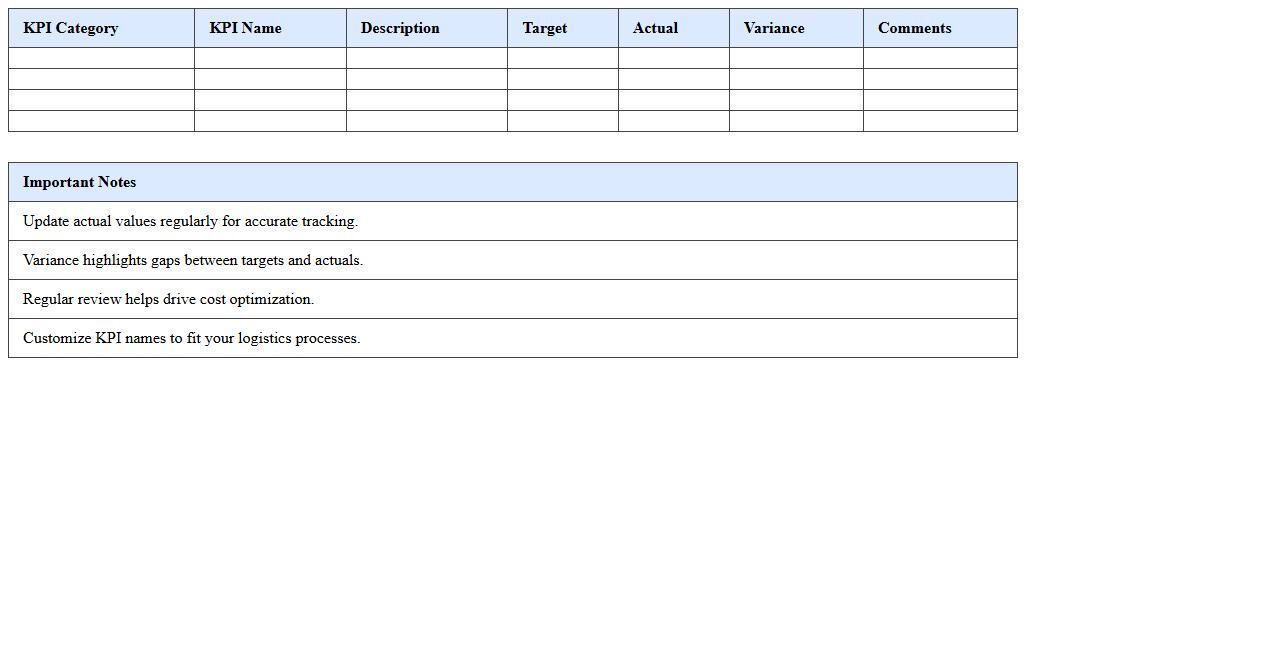Click the first empty Target cell
Screen dimensions: 1278x650
(562, 57)
